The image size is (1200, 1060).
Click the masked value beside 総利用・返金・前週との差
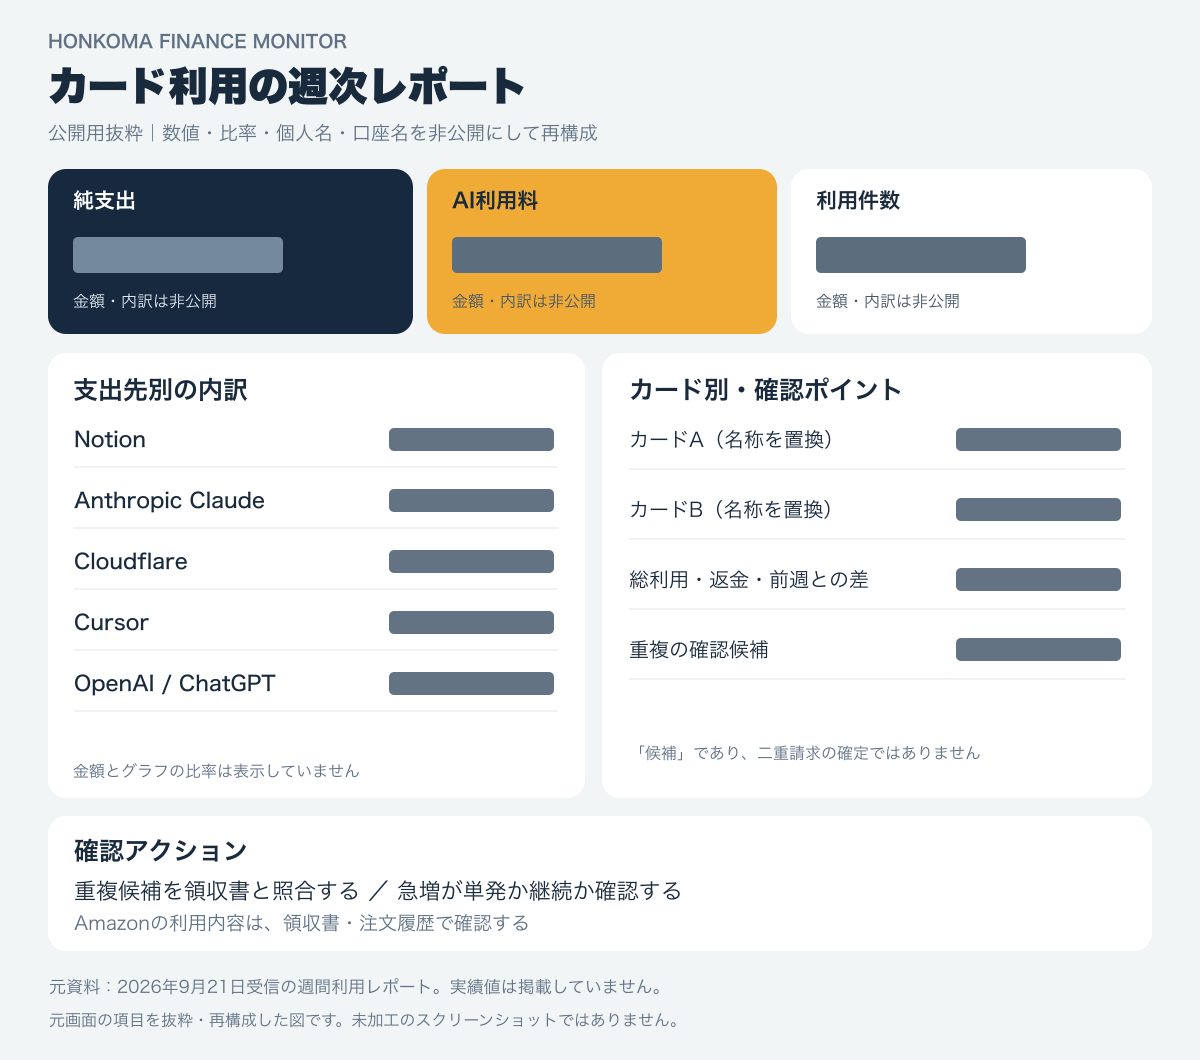pos(1038,580)
